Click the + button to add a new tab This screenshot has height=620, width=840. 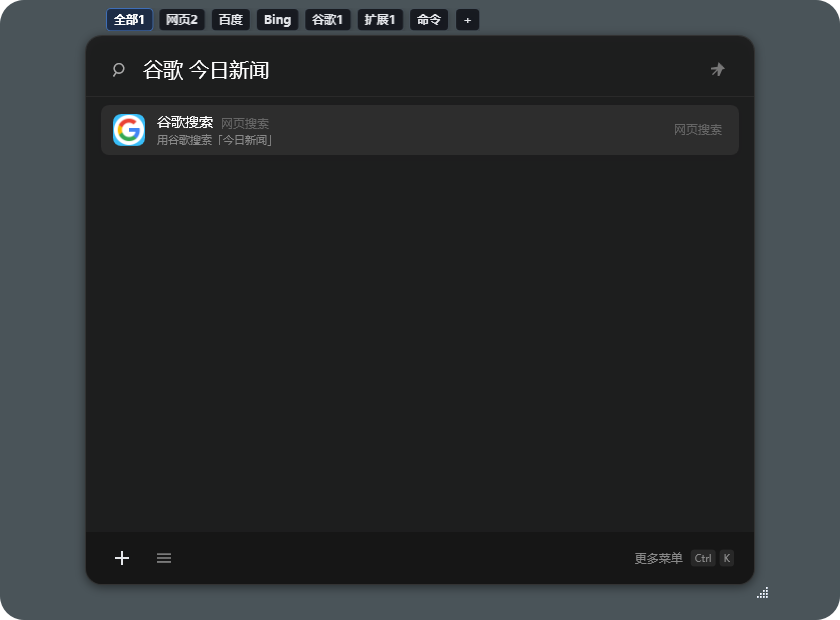click(x=467, y=19)
